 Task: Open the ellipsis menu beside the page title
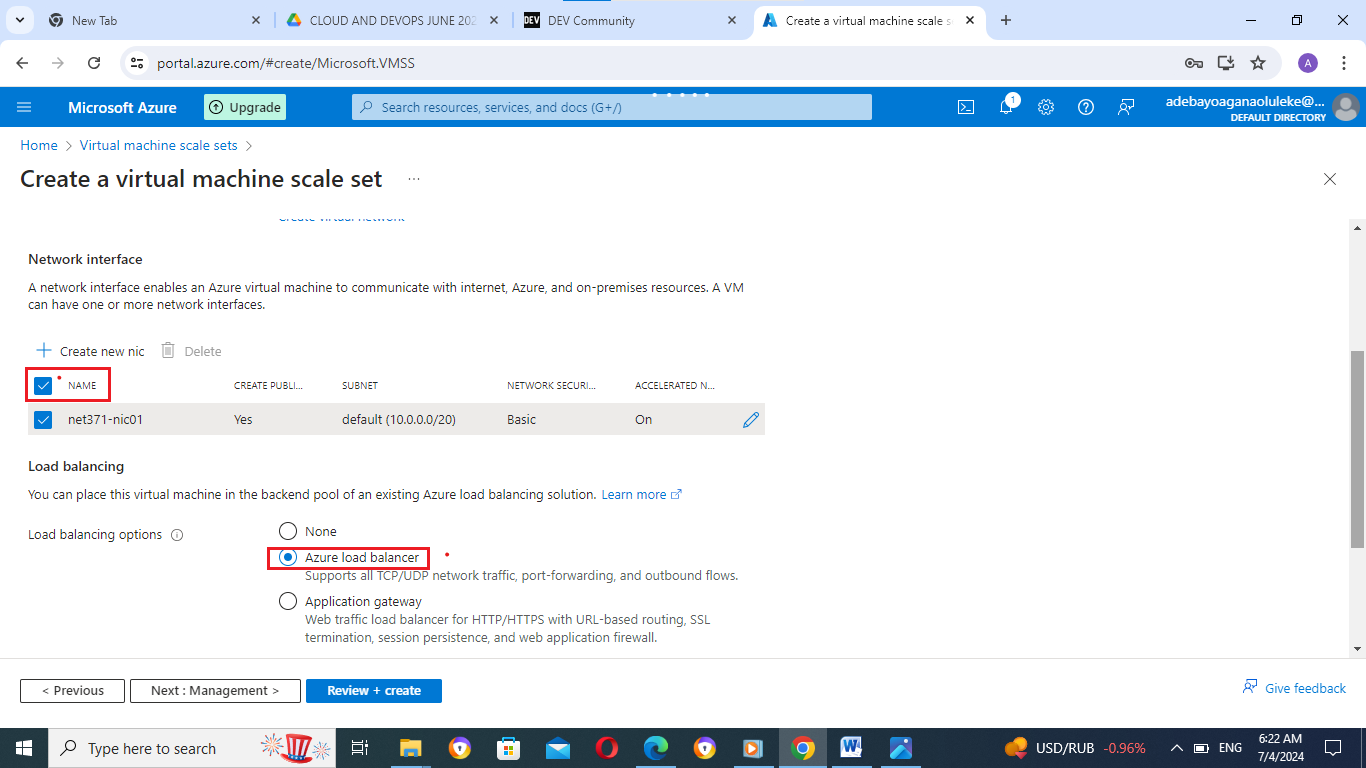[x=414, y=179]
